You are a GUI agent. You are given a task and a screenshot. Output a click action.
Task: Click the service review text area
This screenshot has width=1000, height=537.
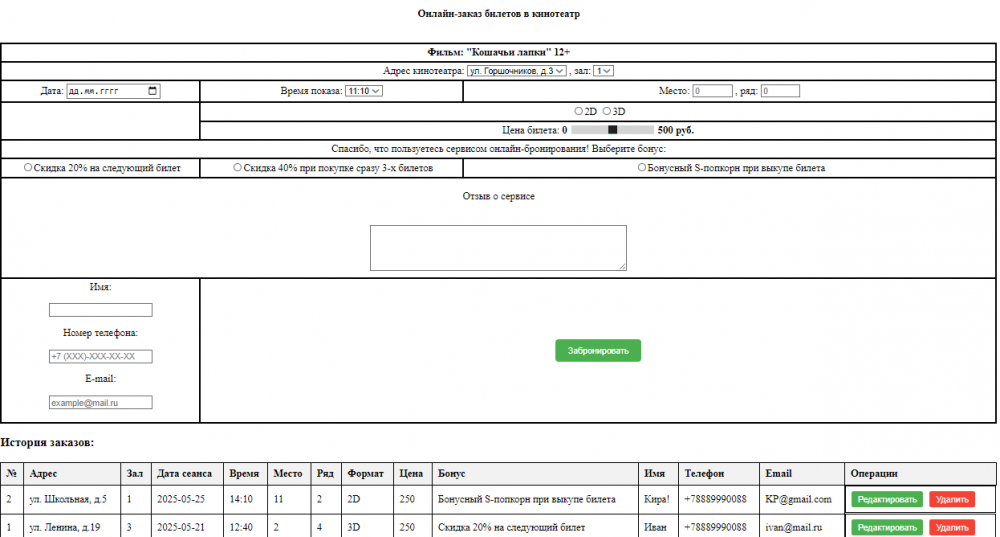pos(498,247)
